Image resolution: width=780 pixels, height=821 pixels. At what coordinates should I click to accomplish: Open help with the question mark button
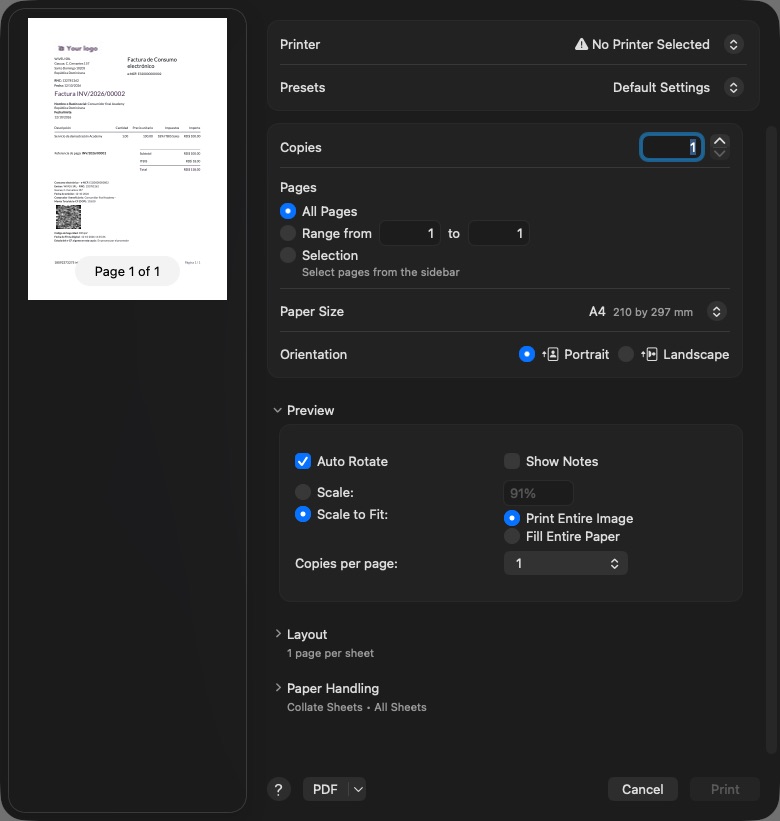click(278, 790)
